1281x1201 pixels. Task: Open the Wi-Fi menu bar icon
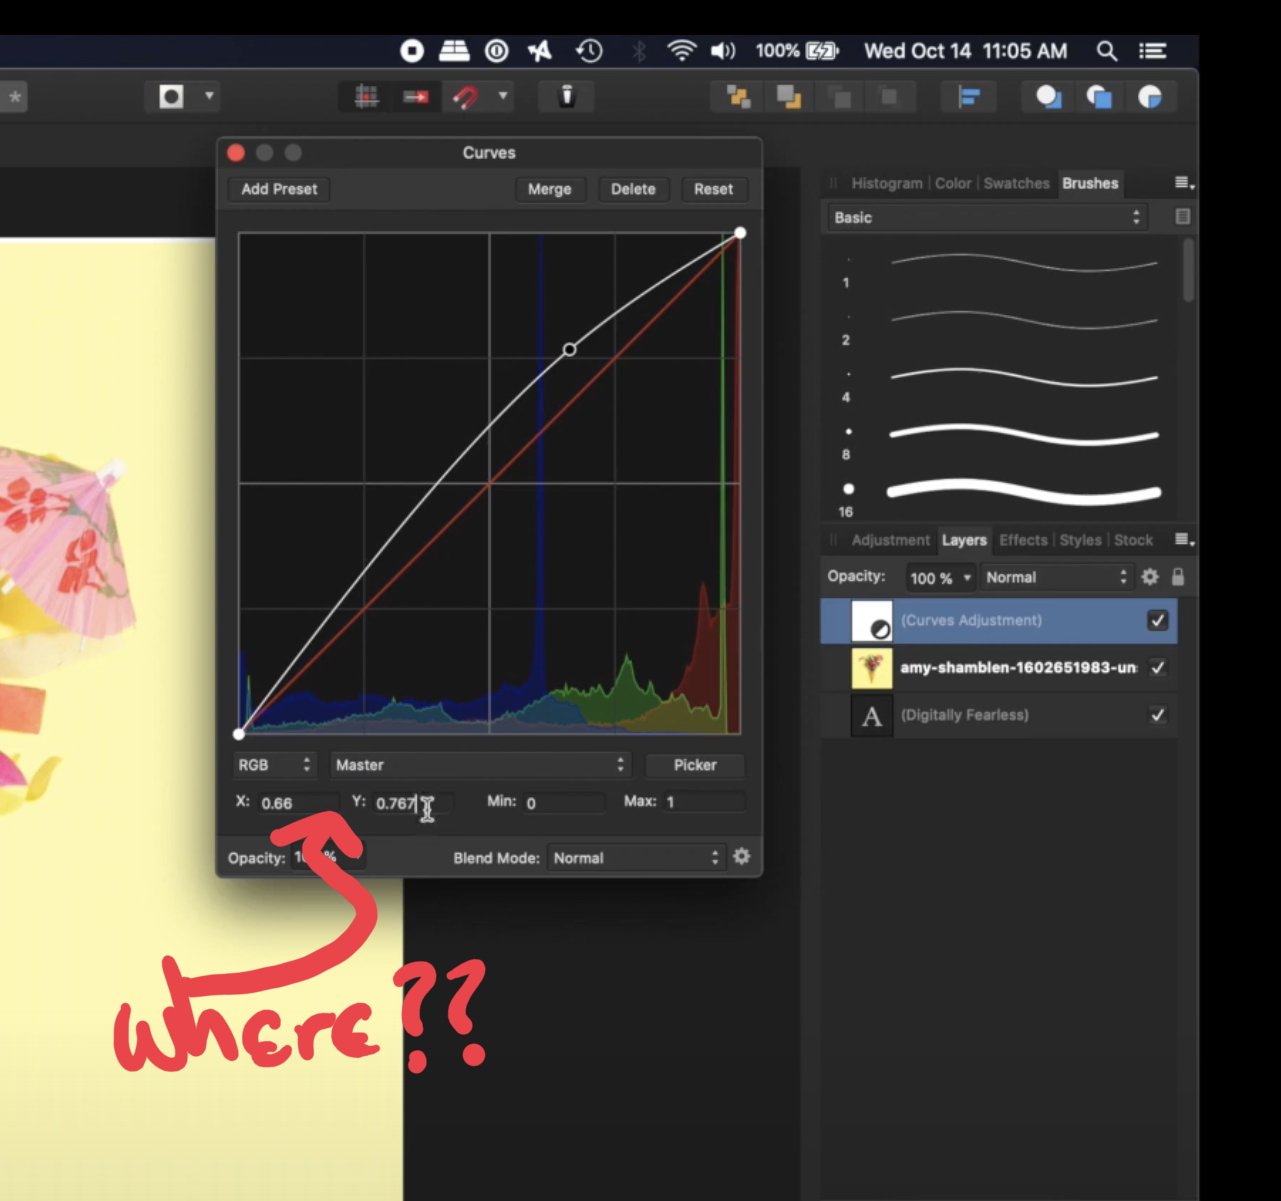(x=681, y=50)
